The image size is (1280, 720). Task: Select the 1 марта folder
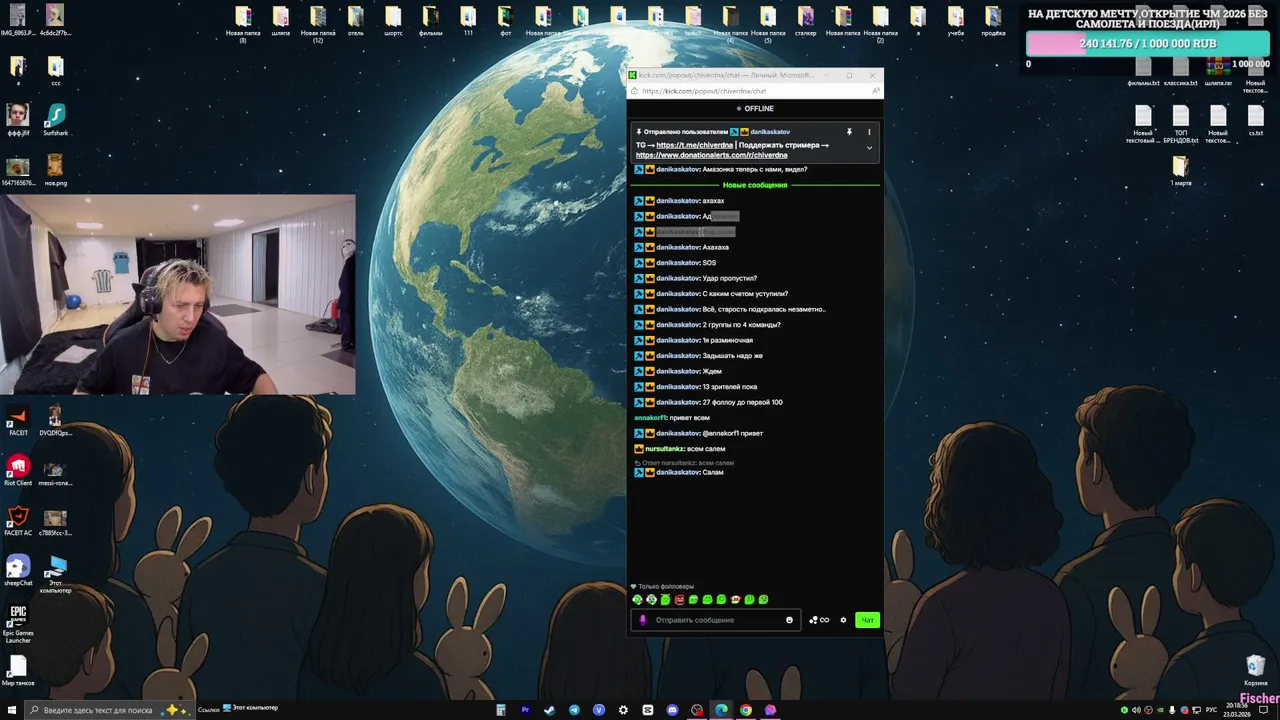point(1180,171)
